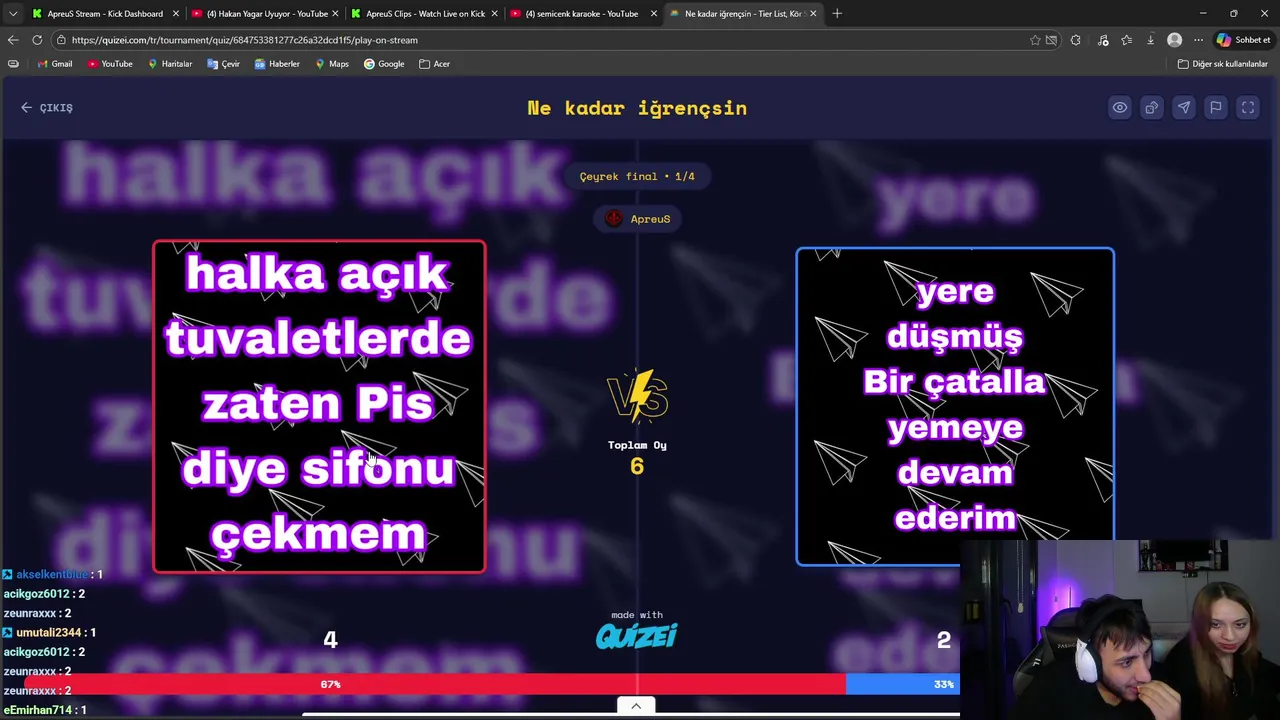Toggle fullscreen mode icon in Quizei header
This screenshot has height=720, width=1280.
tap(1248, 107)
